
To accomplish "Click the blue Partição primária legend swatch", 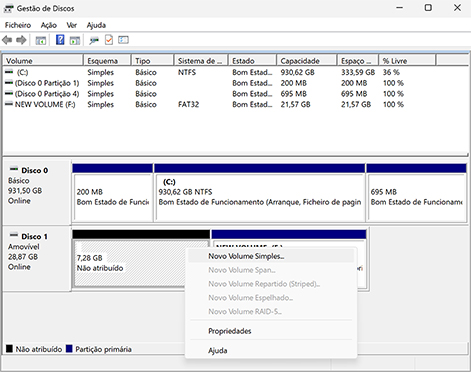I will 69,349.
